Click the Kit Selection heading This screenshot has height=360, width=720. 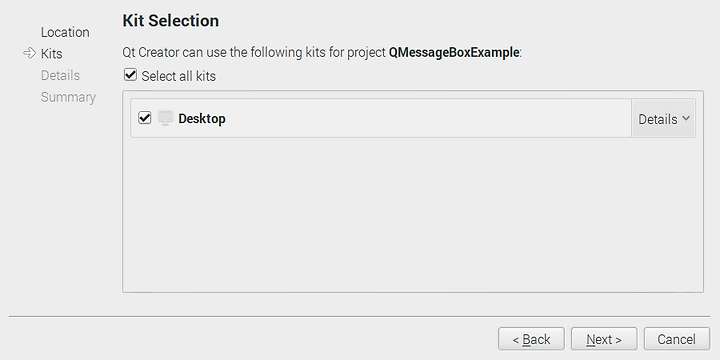[171, 21]
